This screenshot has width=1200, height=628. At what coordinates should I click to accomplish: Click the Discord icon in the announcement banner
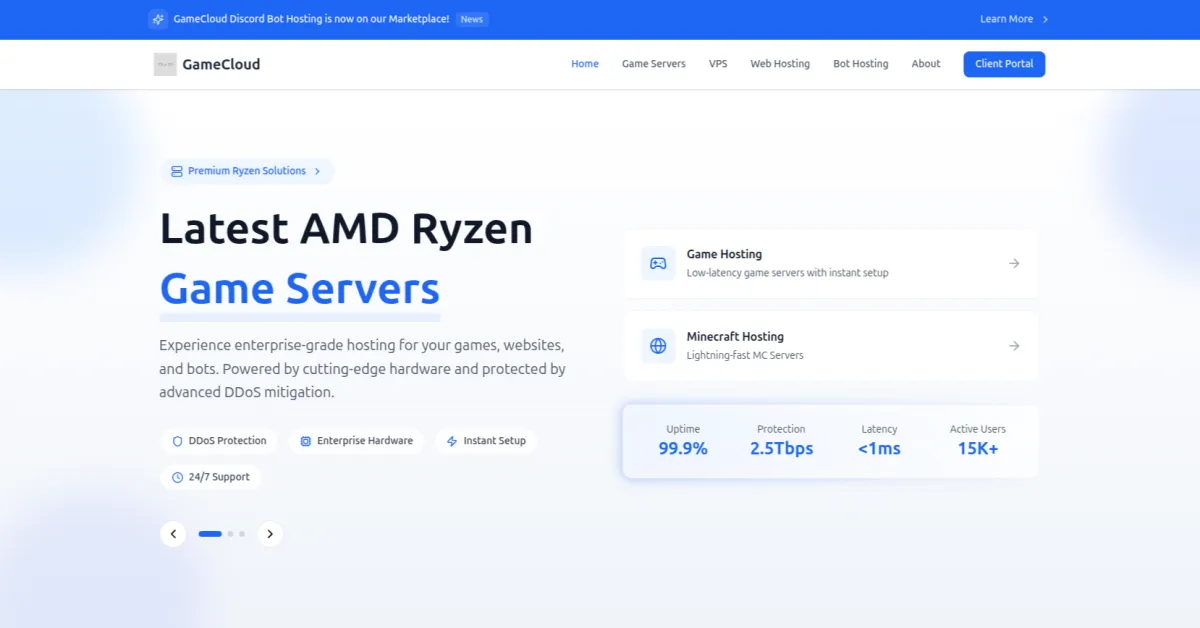[x=157, y=18]
